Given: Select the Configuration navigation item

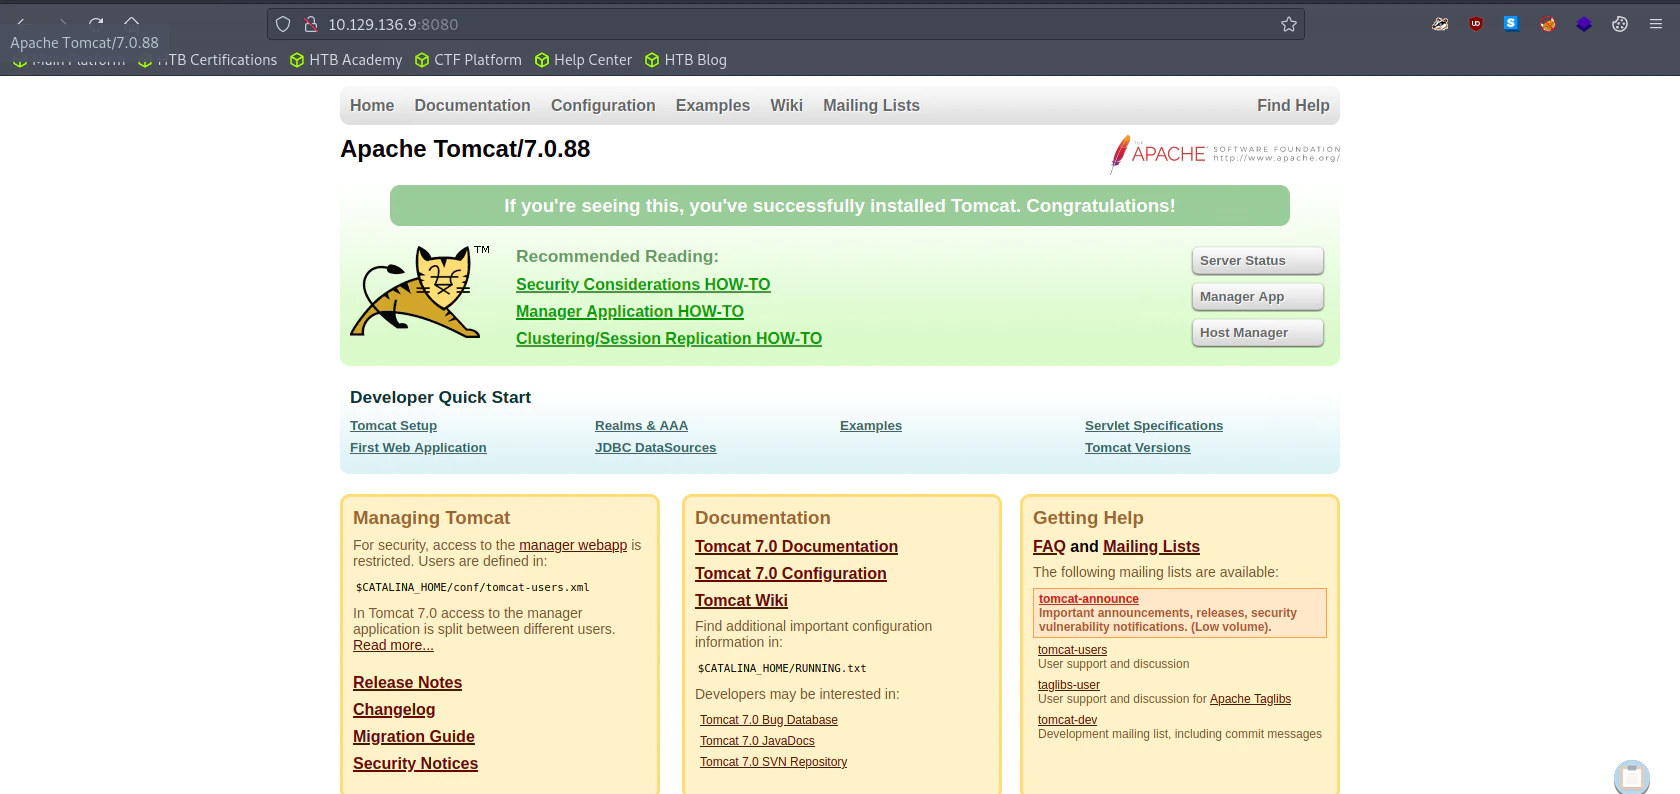Looking at the screenshot, I should [603, 105].
